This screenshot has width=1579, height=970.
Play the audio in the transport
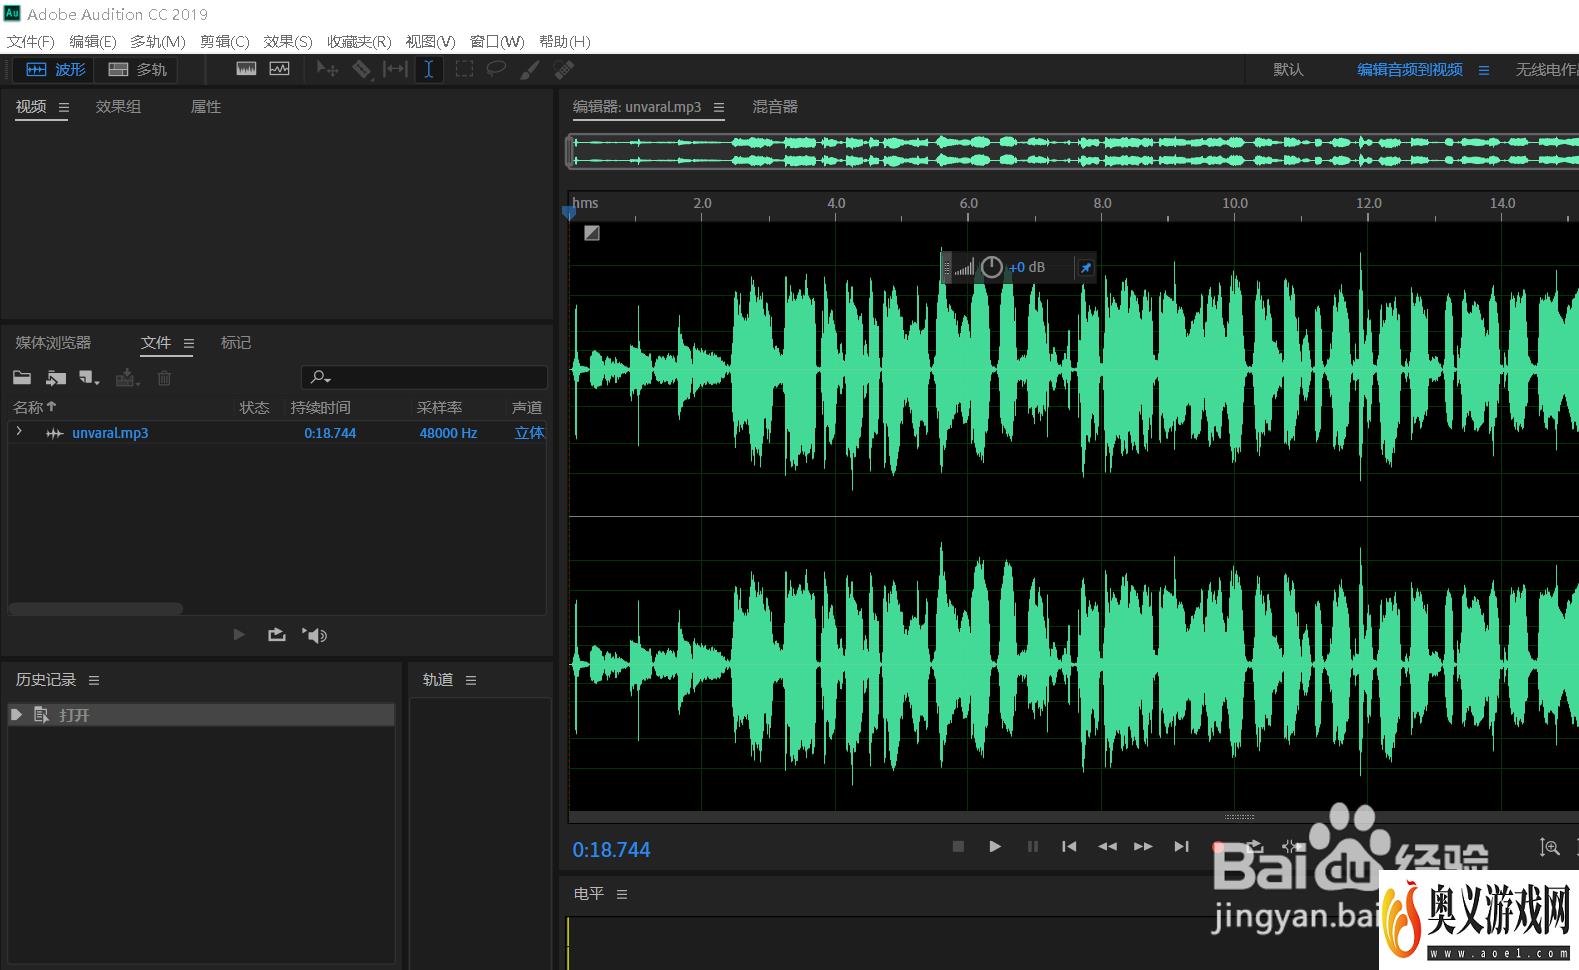coord(995,846)
